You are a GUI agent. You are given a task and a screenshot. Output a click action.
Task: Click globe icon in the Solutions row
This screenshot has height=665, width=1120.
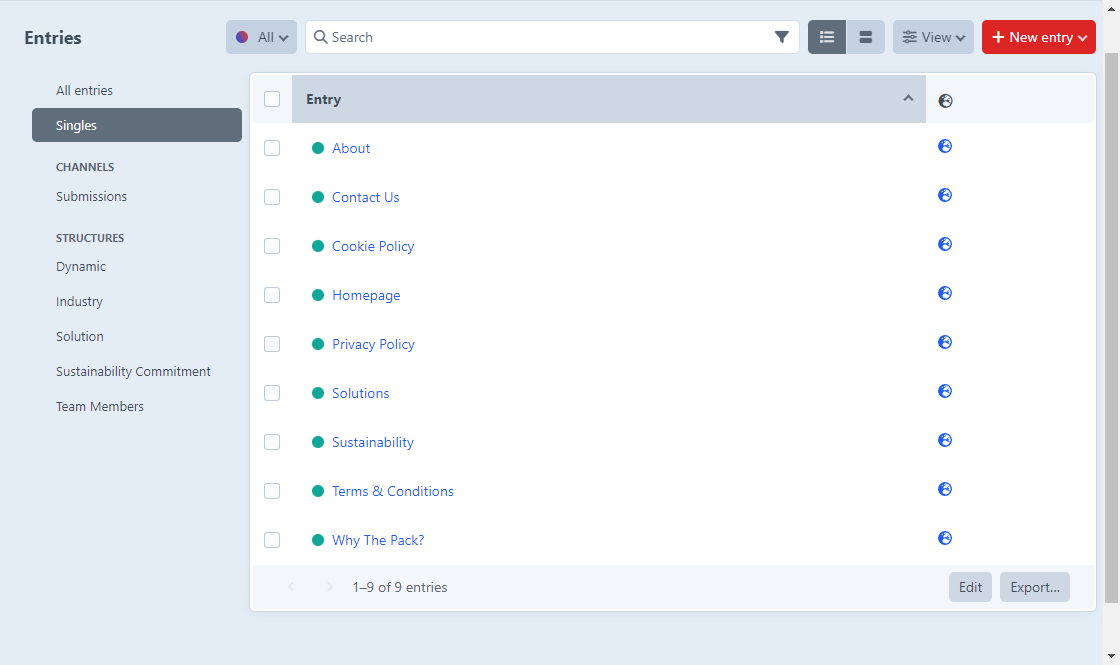pos(945,391)
